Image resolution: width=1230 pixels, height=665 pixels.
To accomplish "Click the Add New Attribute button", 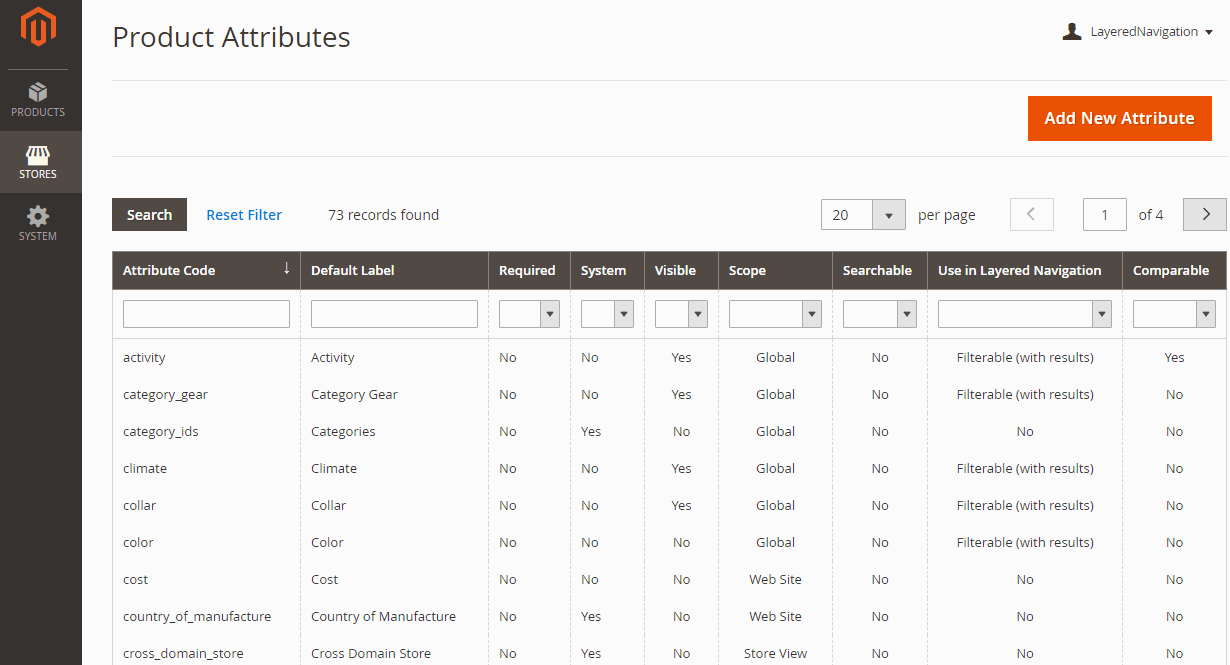I will (1119, 118).
